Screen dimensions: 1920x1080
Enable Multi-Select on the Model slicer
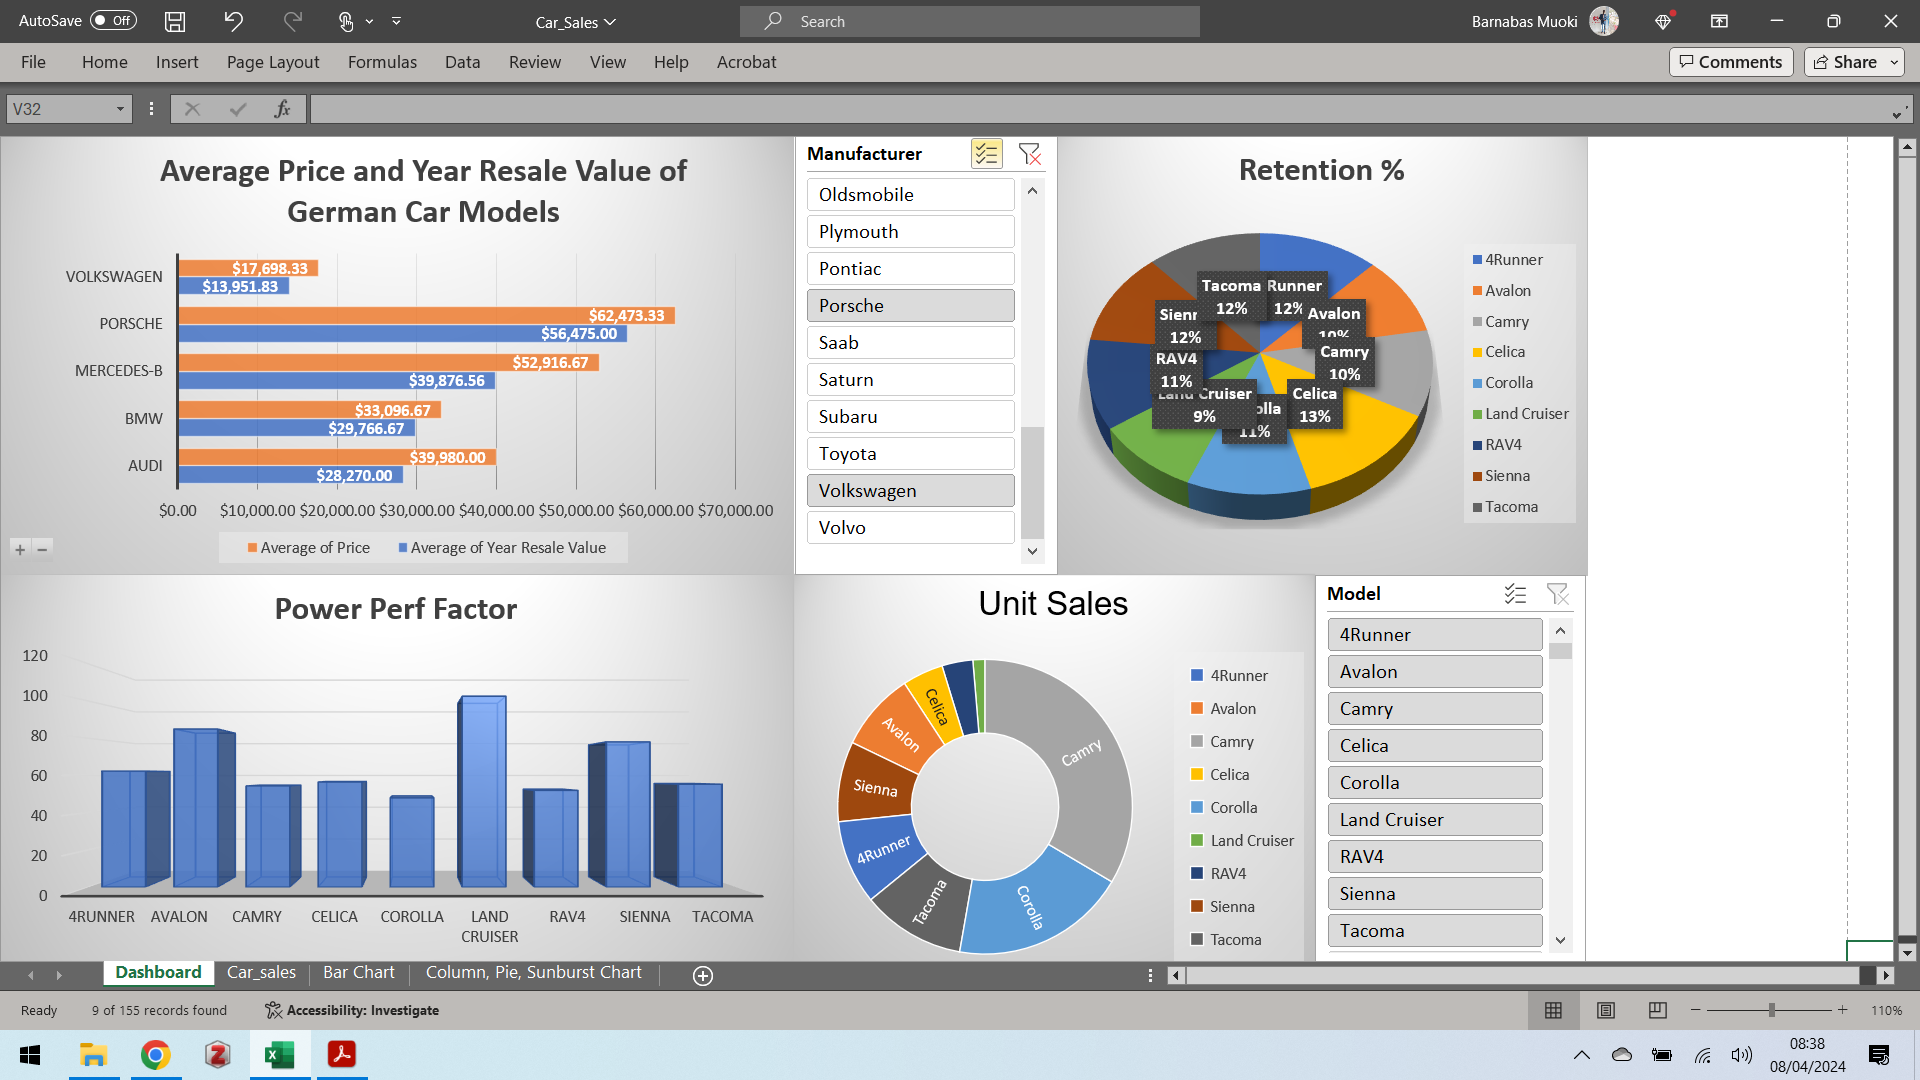[x=1516, y=593]
